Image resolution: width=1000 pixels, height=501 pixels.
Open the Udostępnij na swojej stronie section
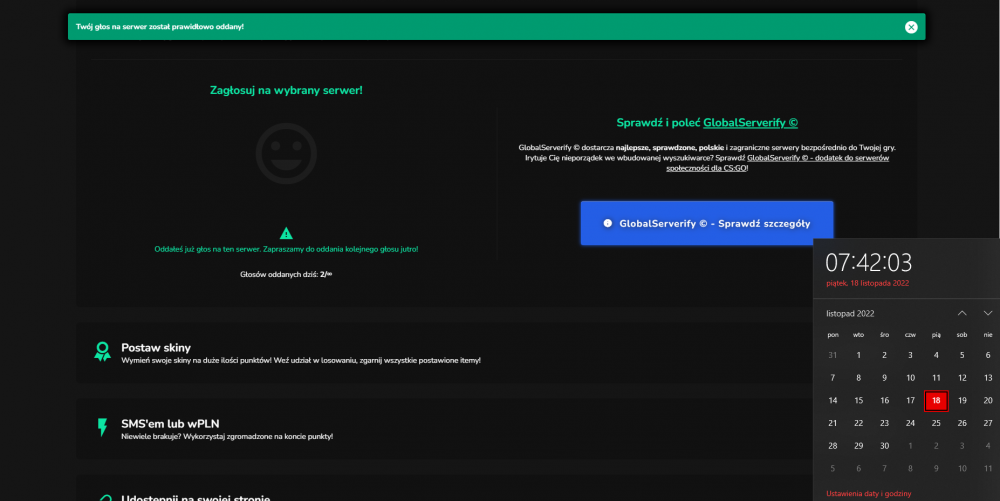(x=443, y=488)
